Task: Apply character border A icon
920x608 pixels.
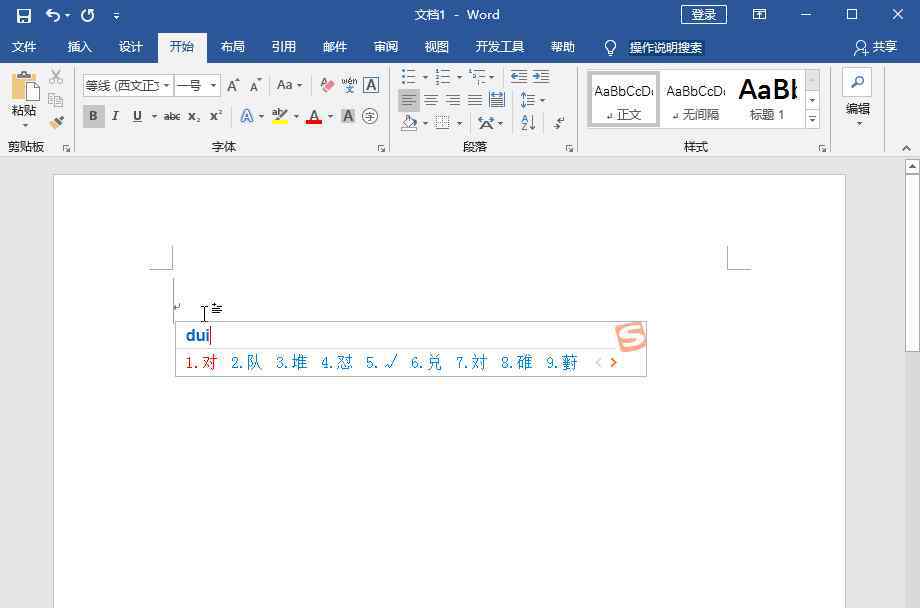Action: 371,85
